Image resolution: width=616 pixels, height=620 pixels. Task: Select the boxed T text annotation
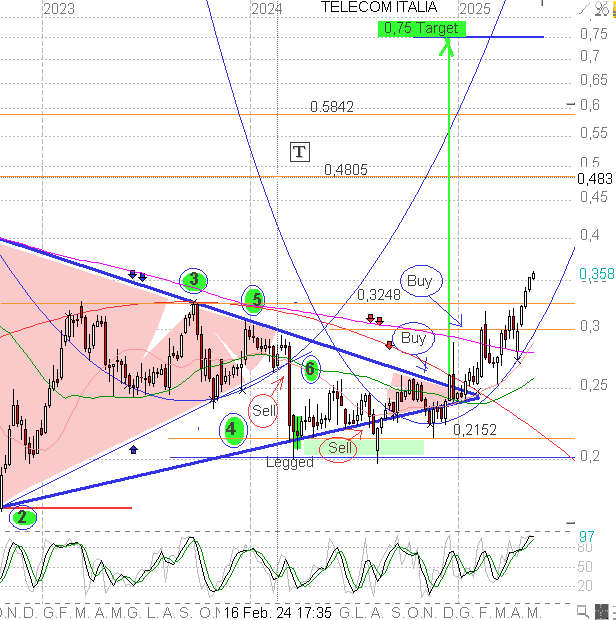tap(299, 152)
